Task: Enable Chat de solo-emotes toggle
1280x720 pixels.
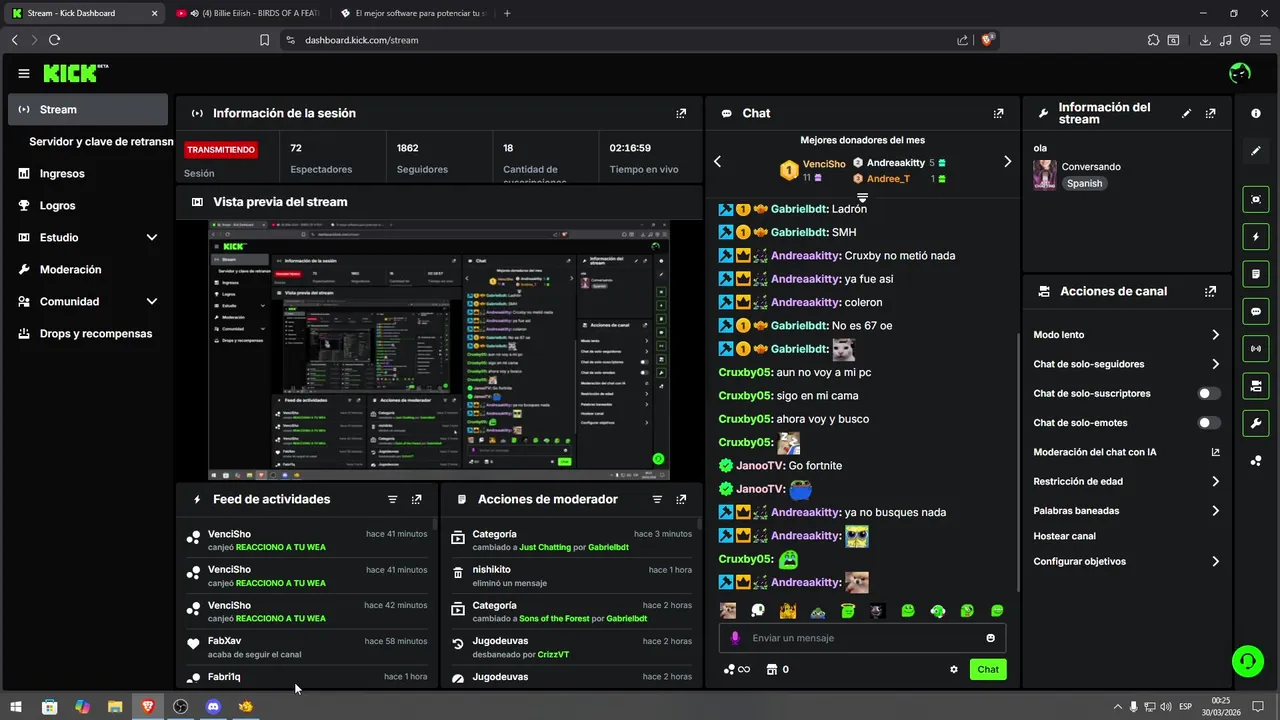Action: click(x=1209, y=423)
